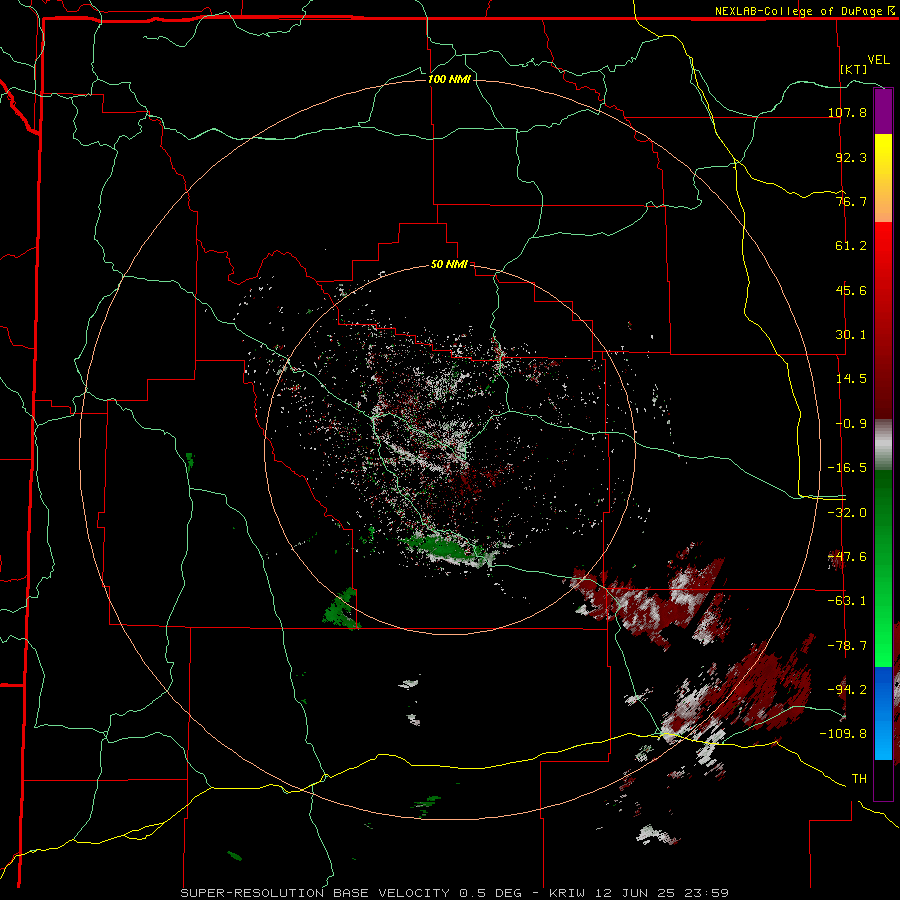Click the -63.1 legend value
Viewport: 900px width, 900px height.
click(847, 600)
